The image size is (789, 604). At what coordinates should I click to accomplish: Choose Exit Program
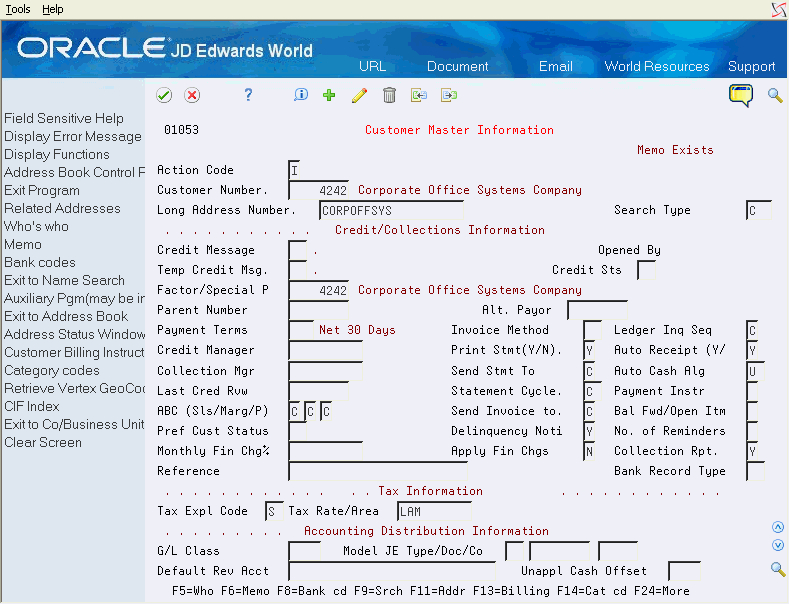(42, 191)
